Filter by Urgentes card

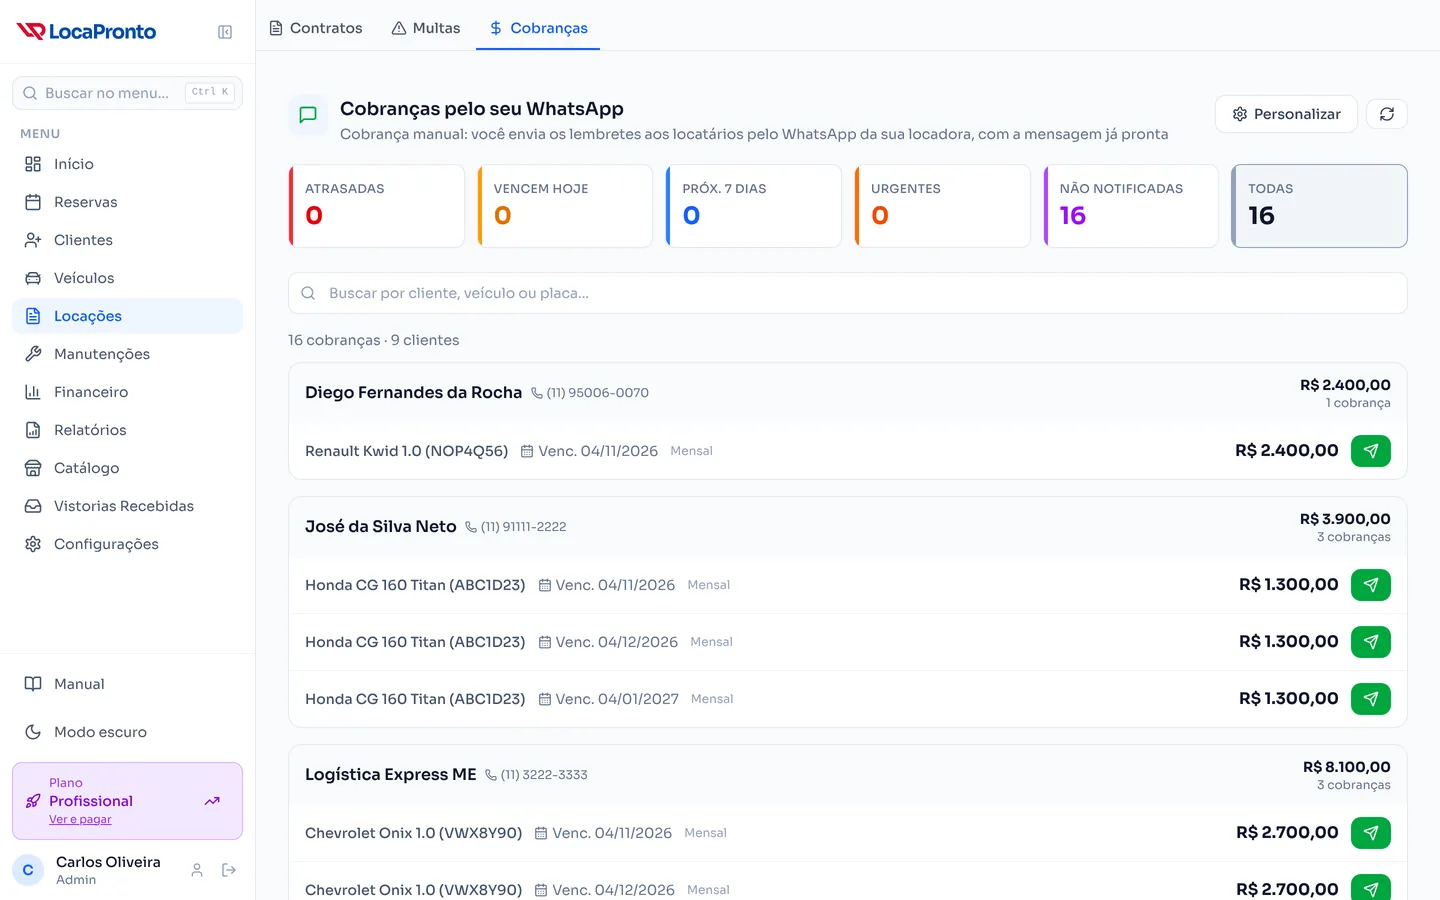pyautogui.click(x=943, y=206)
